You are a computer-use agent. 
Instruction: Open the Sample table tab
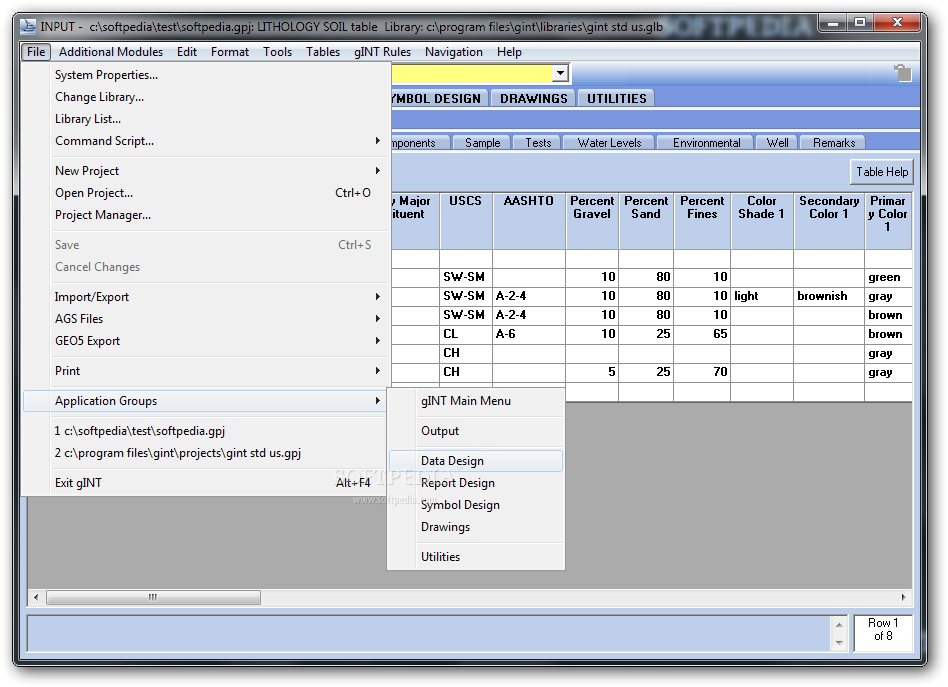tap(482, 143)
